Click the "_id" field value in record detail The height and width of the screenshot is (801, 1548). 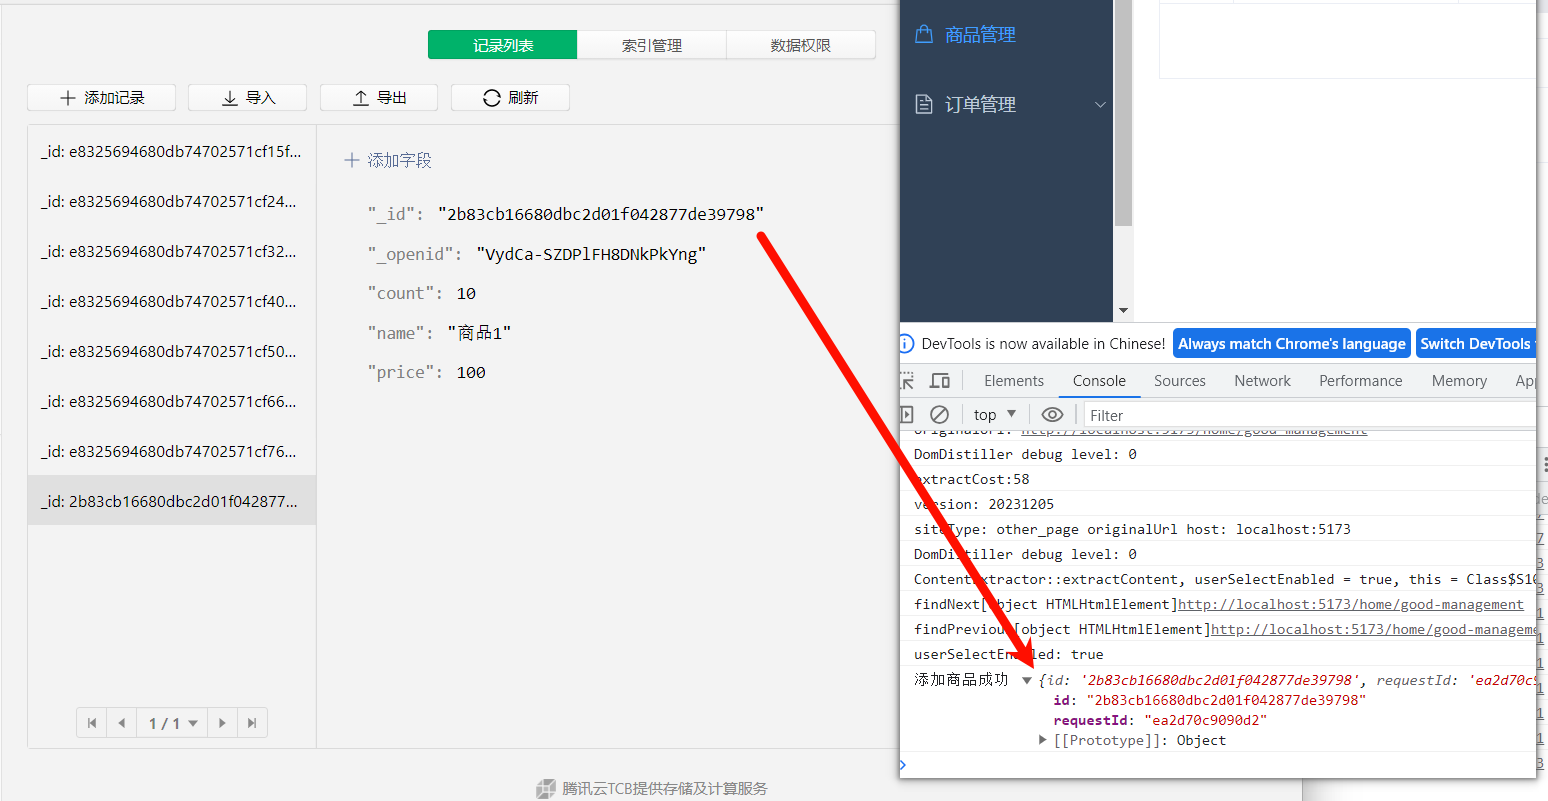click(x=601, y=215)
